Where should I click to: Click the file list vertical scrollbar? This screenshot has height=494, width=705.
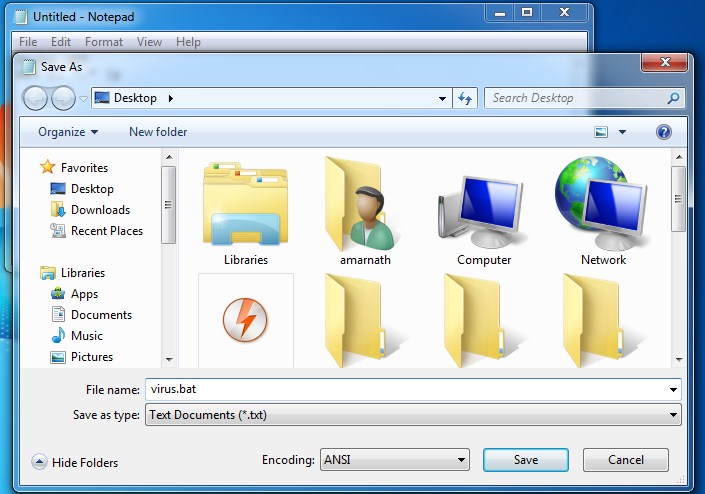pos(679,258)
